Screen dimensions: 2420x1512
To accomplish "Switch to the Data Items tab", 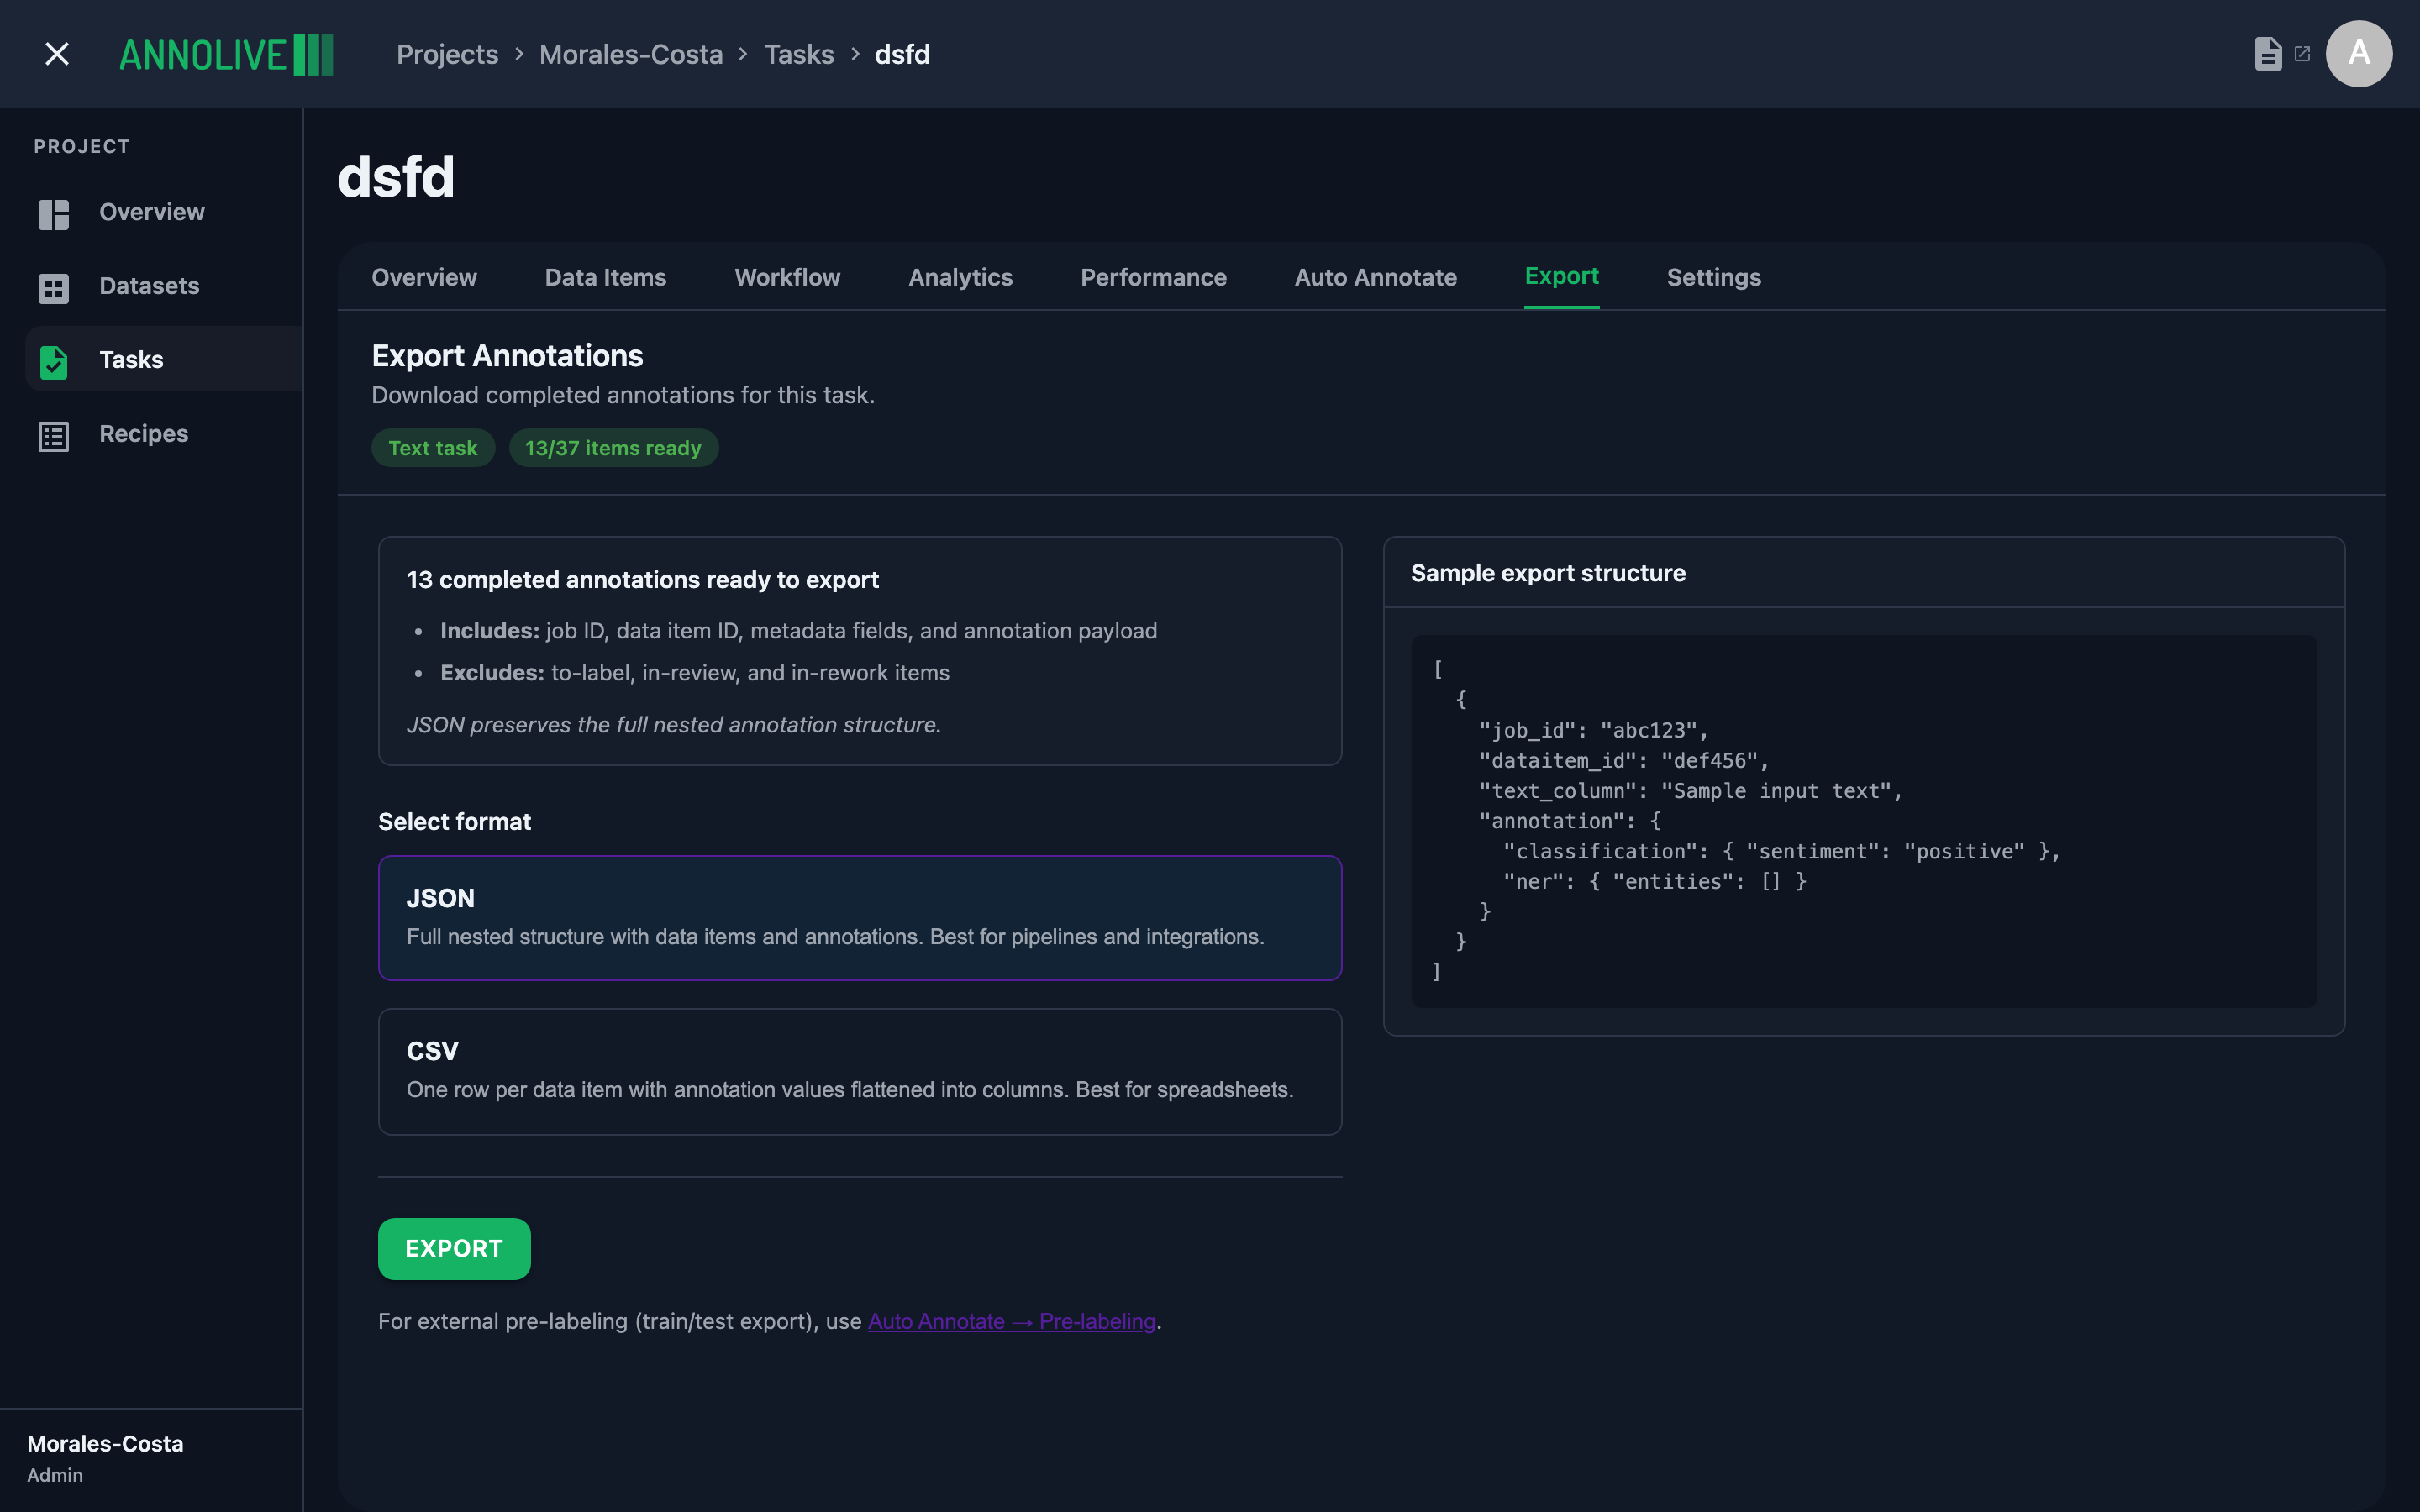I will pyautogui.click(x=605, y=277).
